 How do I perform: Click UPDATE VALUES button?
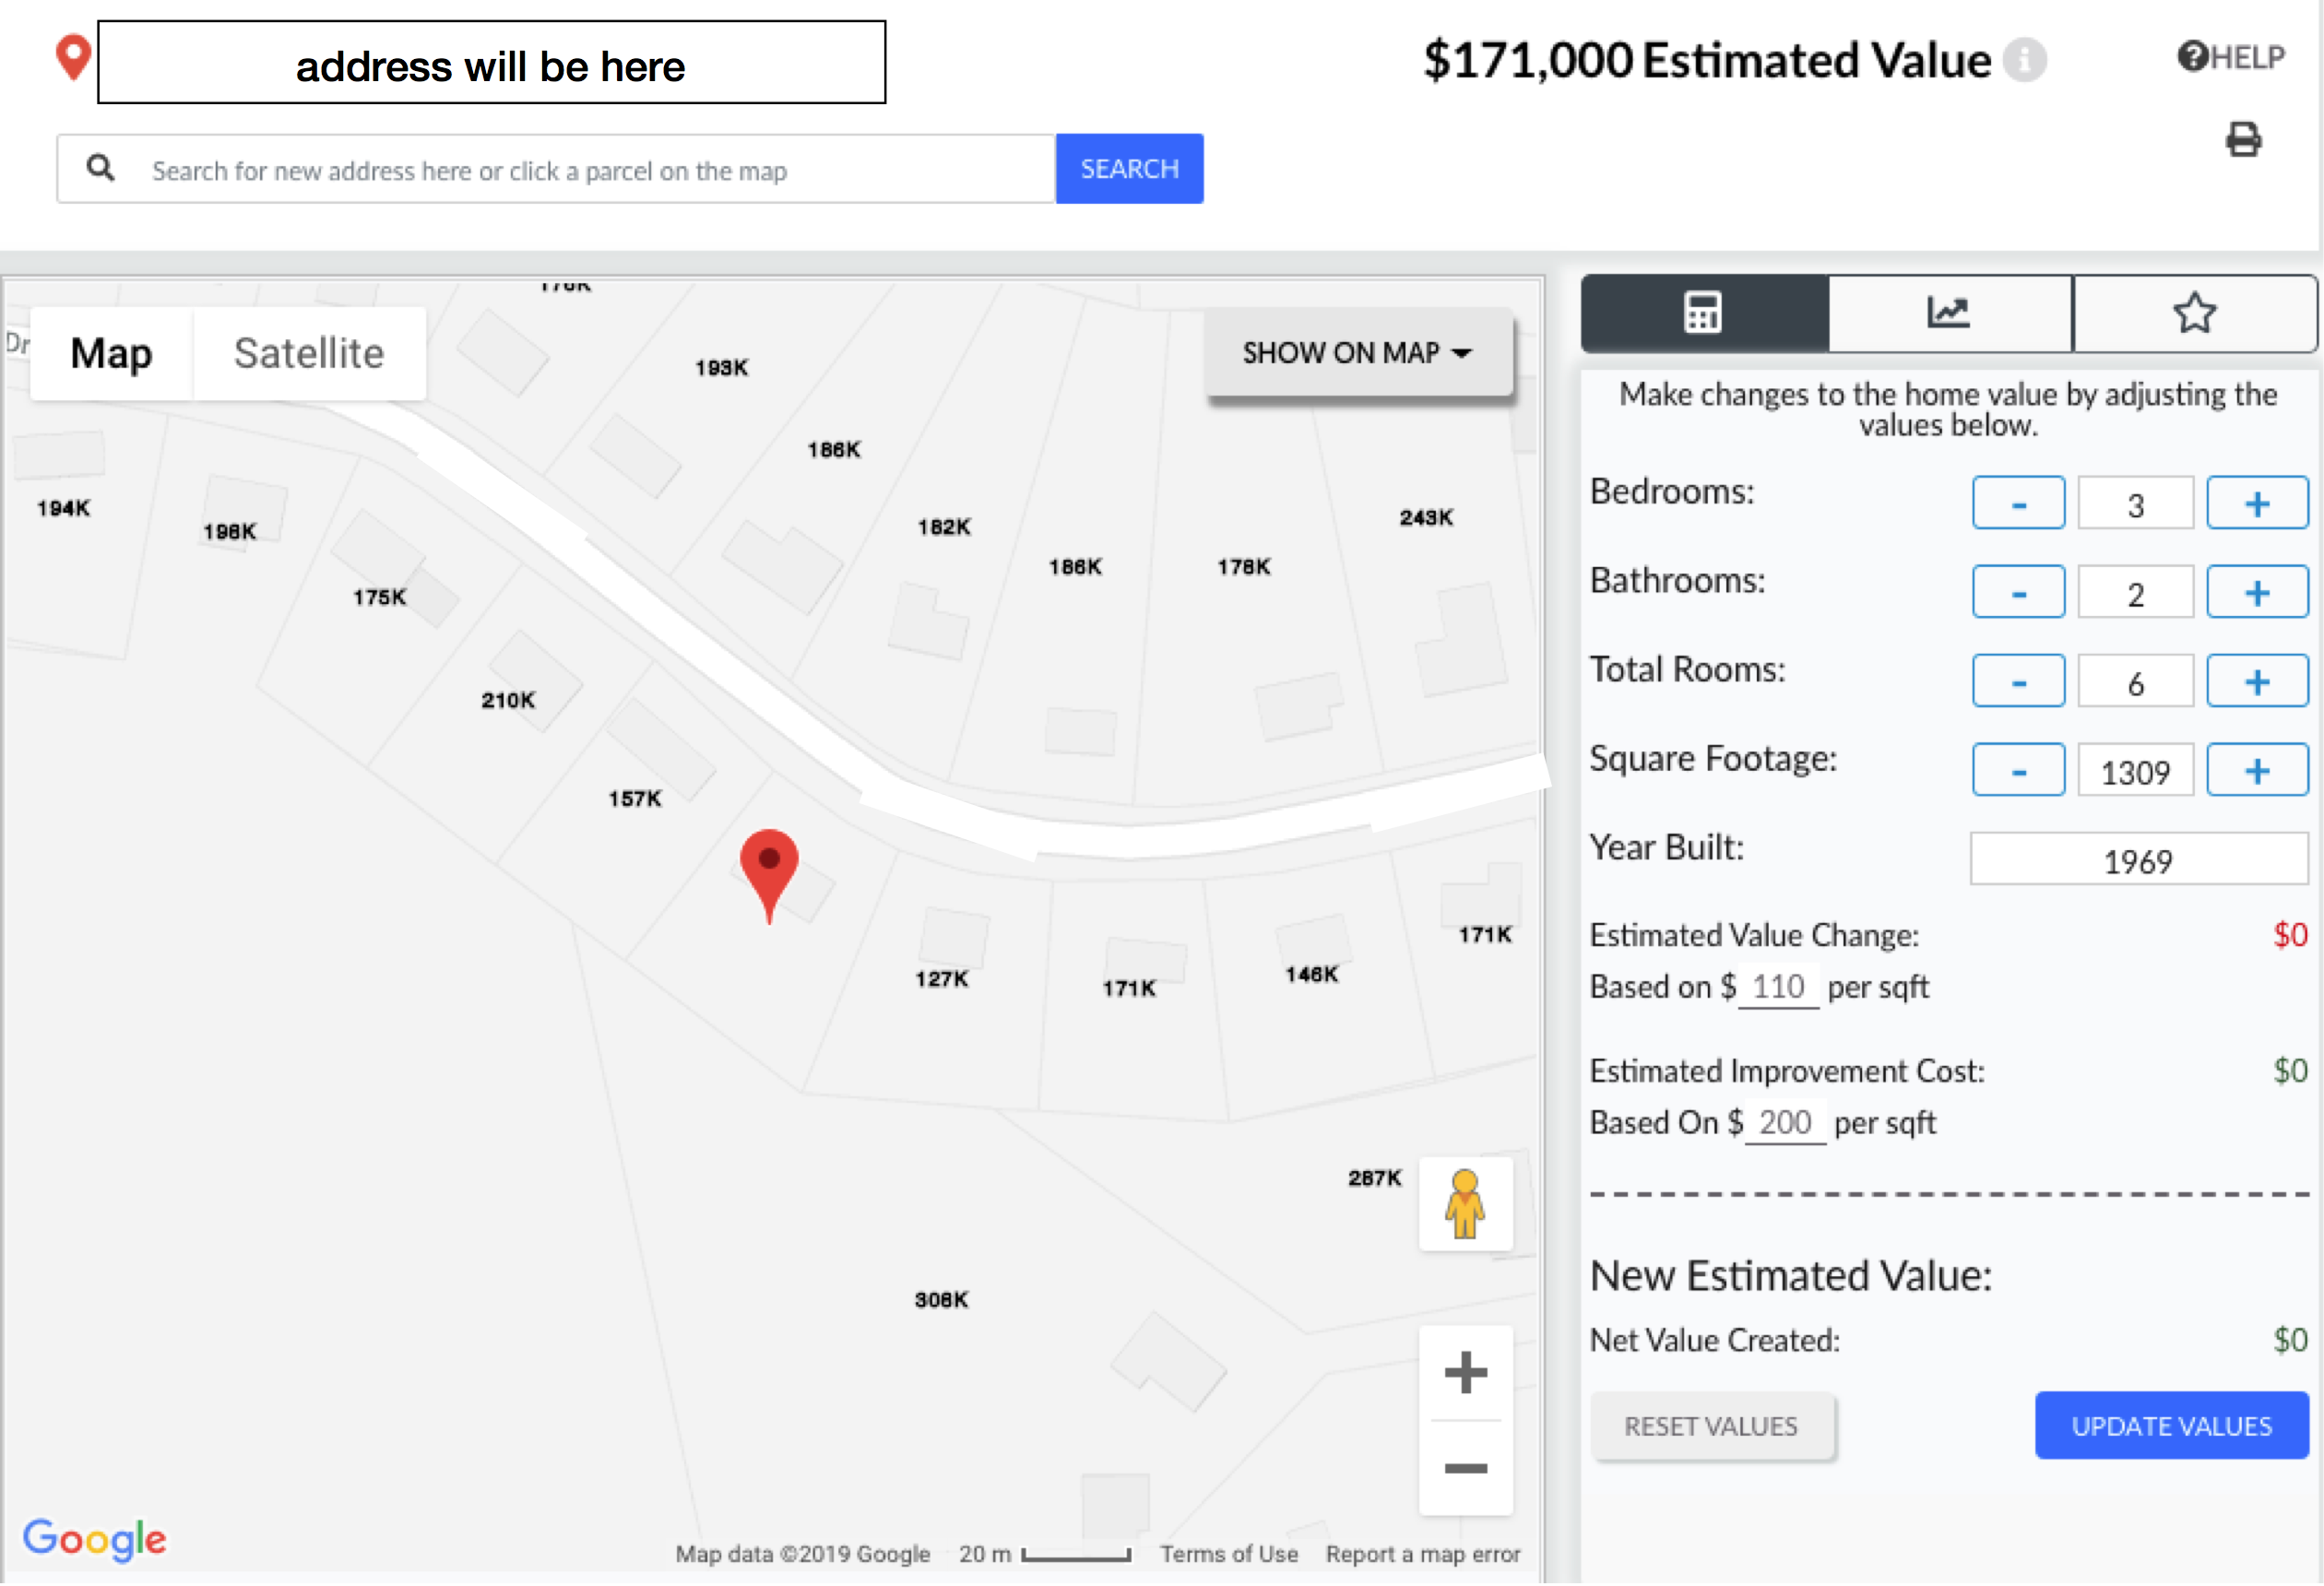[2172, 1427]
